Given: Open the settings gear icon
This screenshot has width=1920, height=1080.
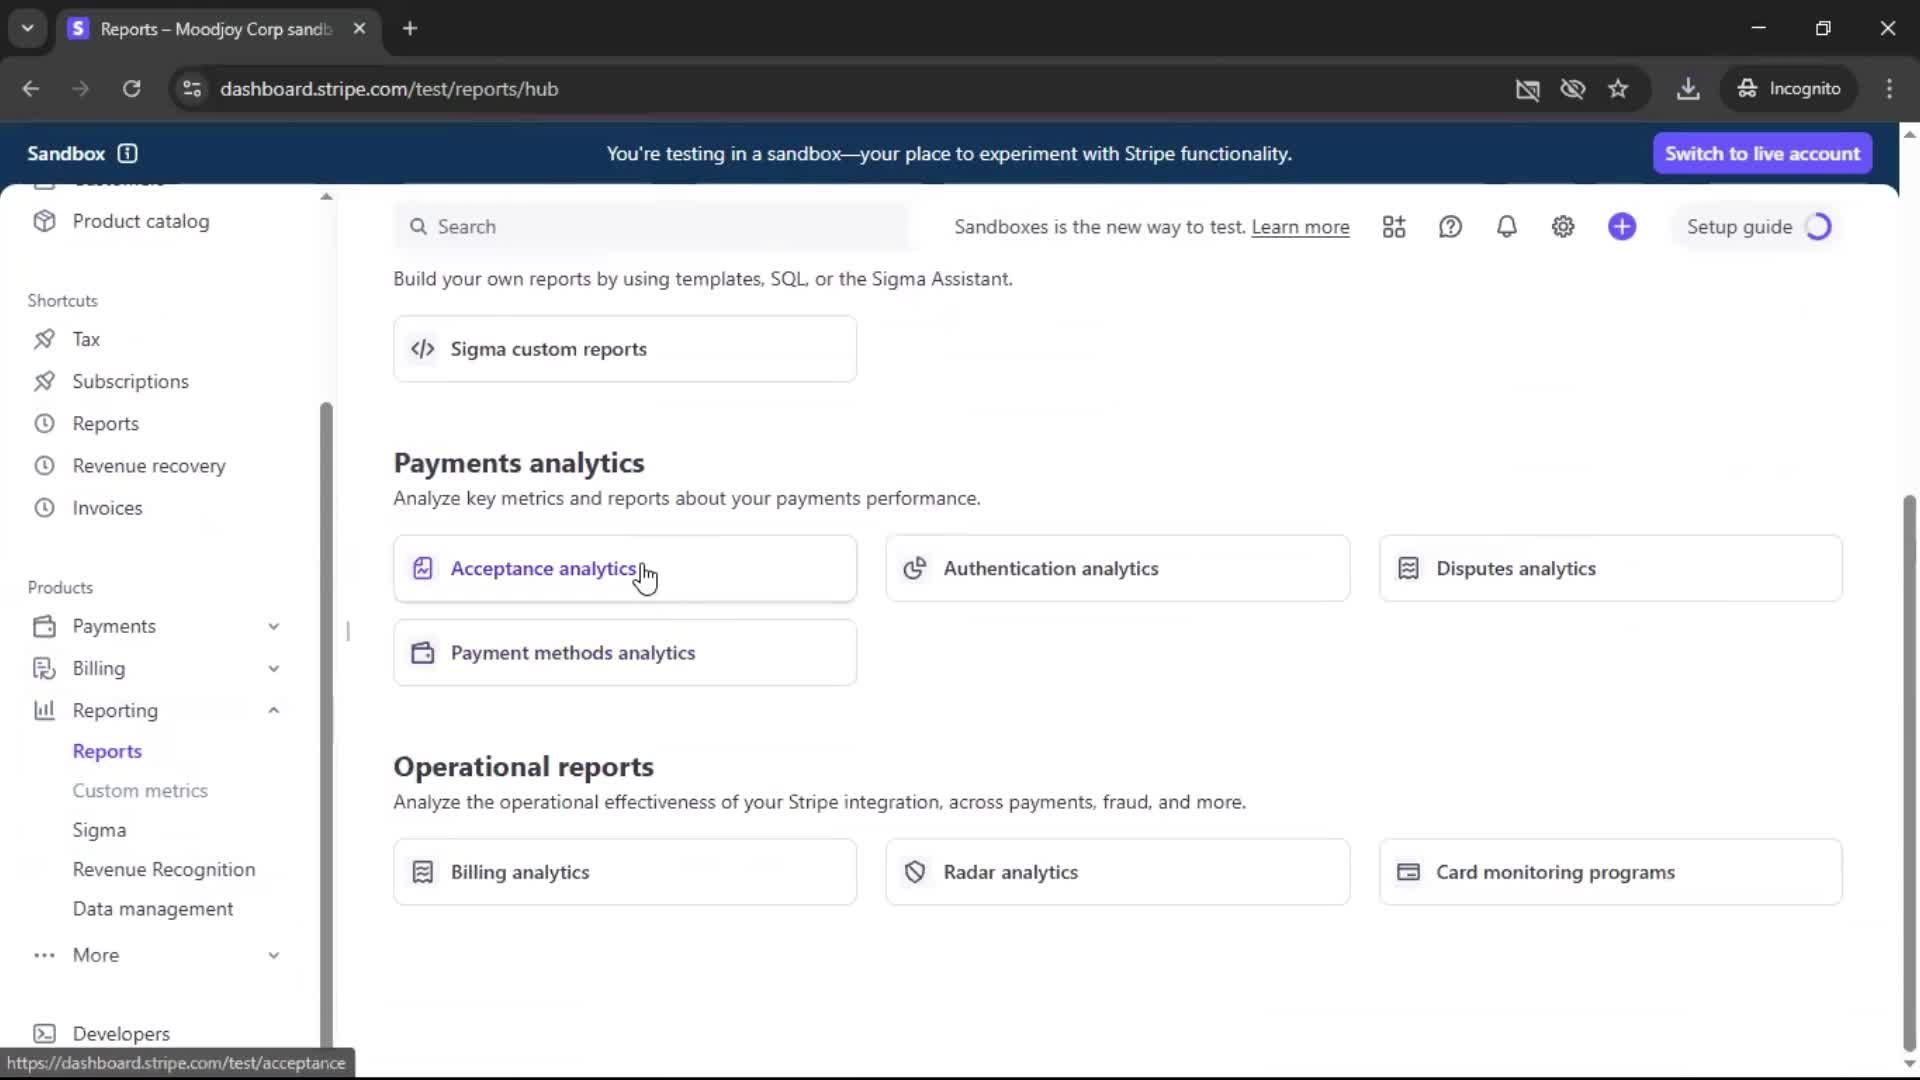Looking at the screenshot, I should 1563,227.
